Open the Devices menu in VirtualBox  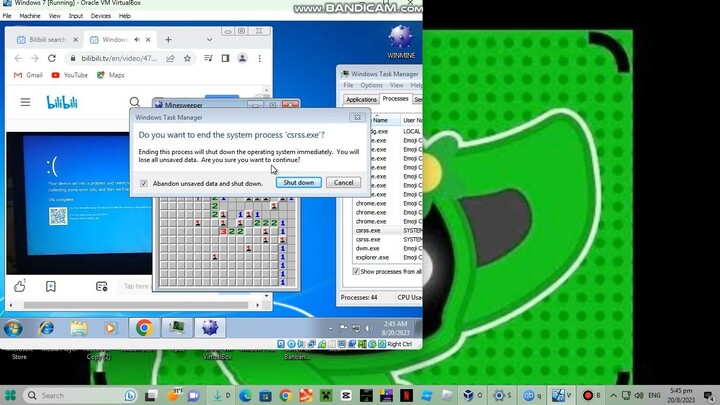pos(101,16)
